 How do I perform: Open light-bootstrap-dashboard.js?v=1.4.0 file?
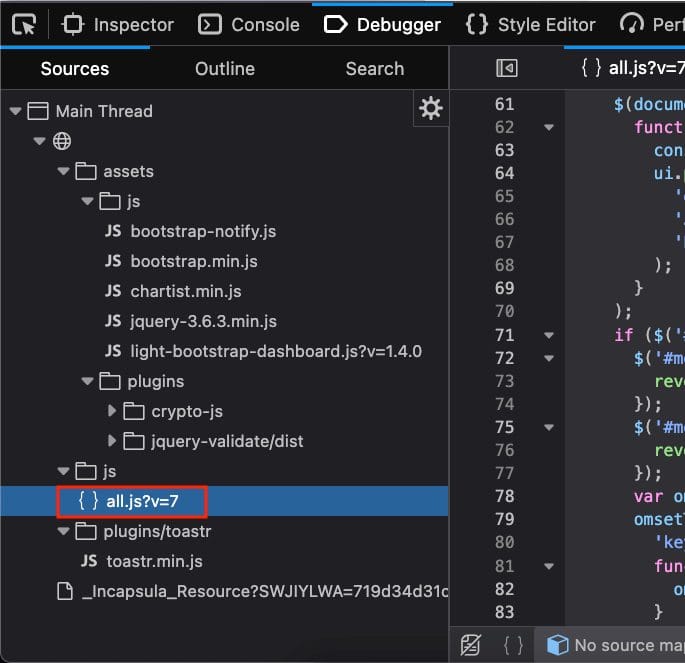click(x=276, y=352)
